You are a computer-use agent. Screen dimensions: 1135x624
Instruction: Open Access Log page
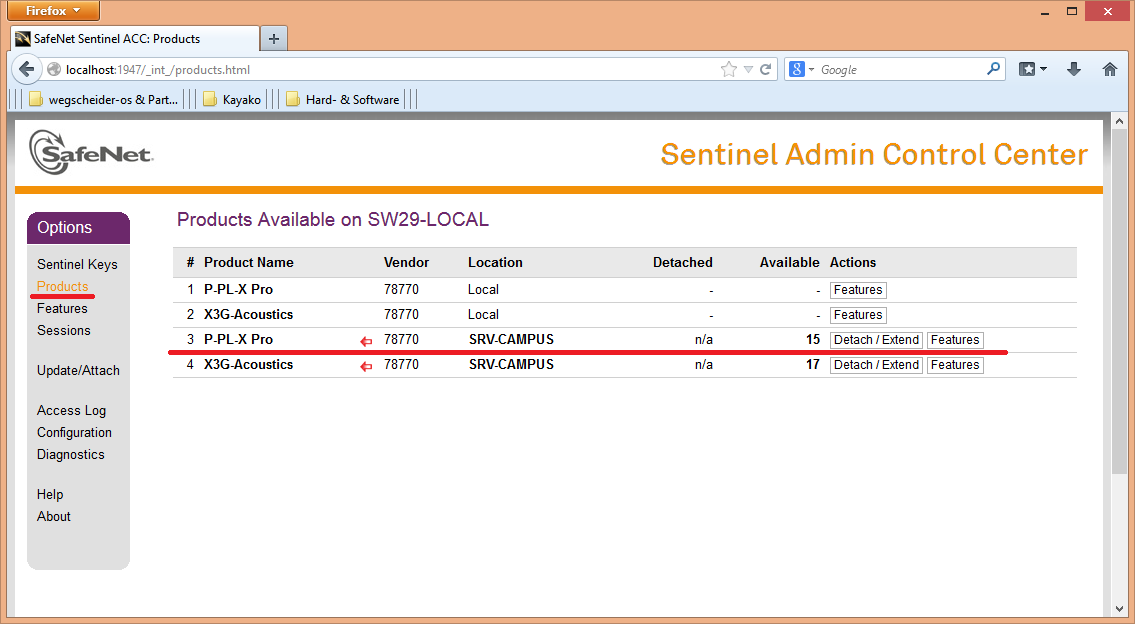click(x=71, y=410)
